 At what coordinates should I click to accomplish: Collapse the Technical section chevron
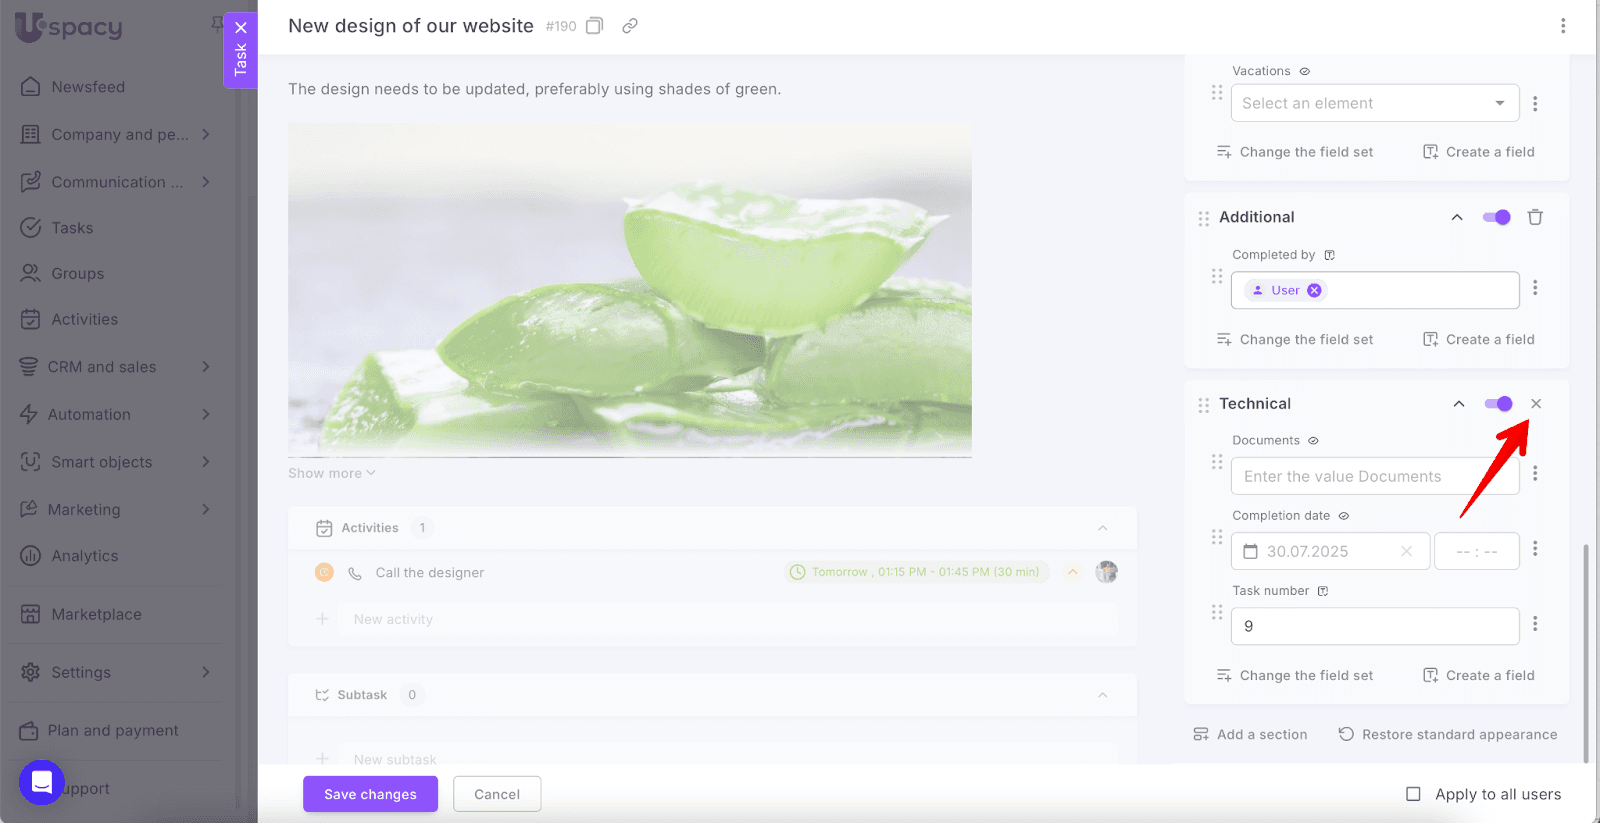(x=1459, y=404)
